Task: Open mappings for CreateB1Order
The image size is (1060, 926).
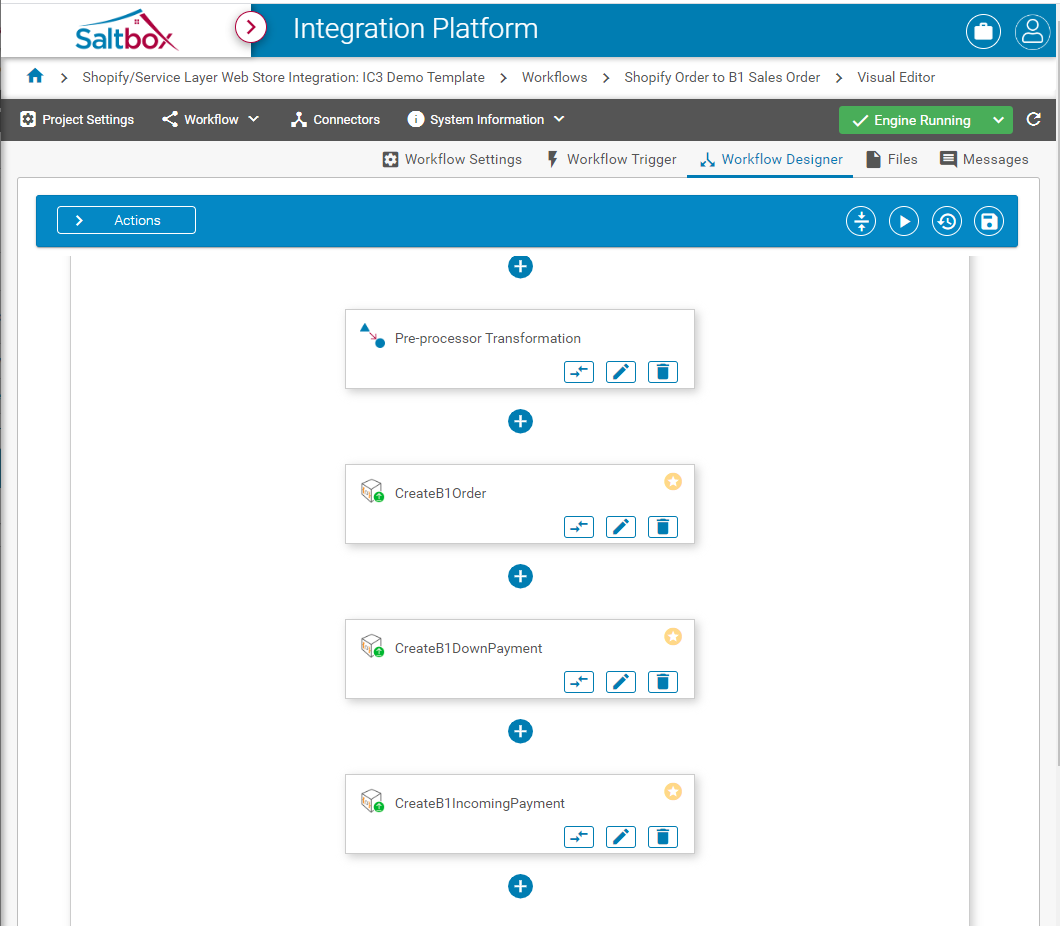Action: (579, 527)
